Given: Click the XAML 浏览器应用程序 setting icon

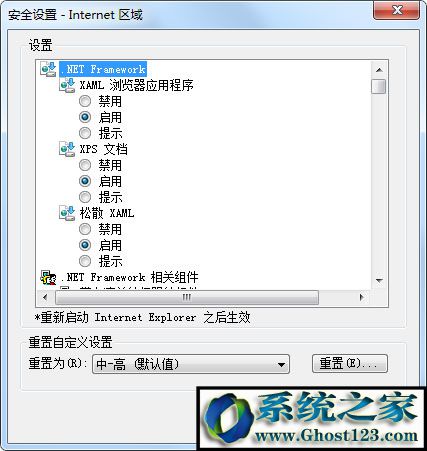Looking at the screenshot, I should click(x=67, y=85).
